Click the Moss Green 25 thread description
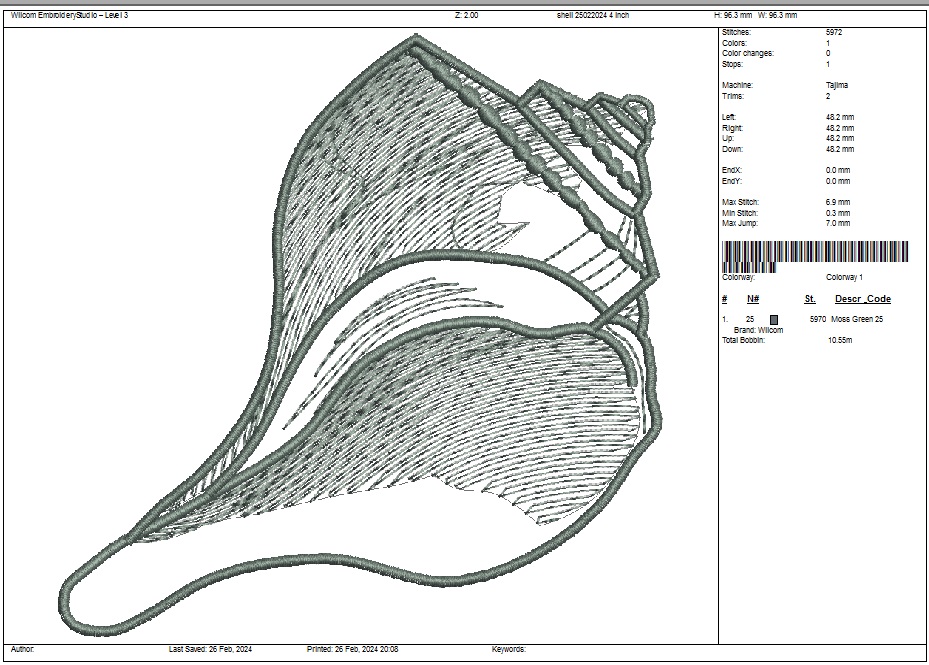This screenshot has width=929, height=665. pos(857,319)
